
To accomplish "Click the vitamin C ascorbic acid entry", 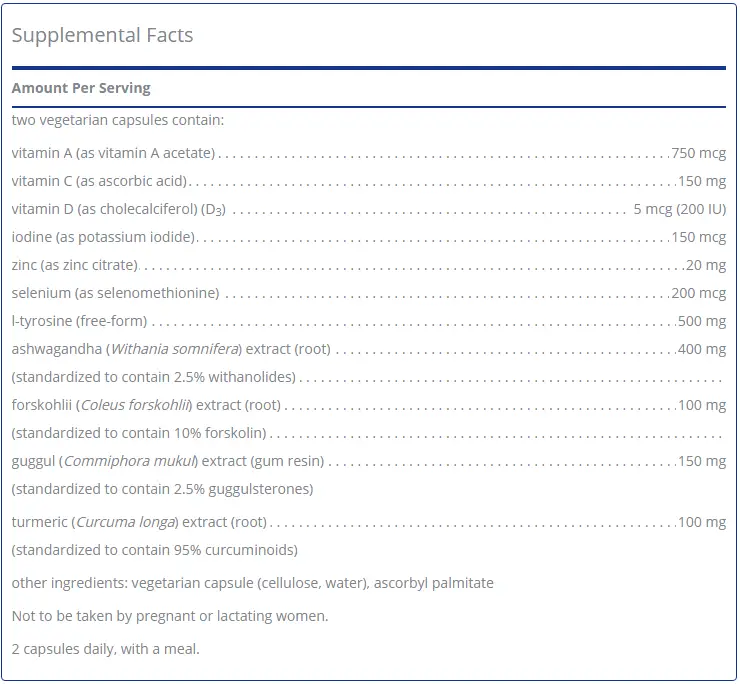I will pos(369,181).
